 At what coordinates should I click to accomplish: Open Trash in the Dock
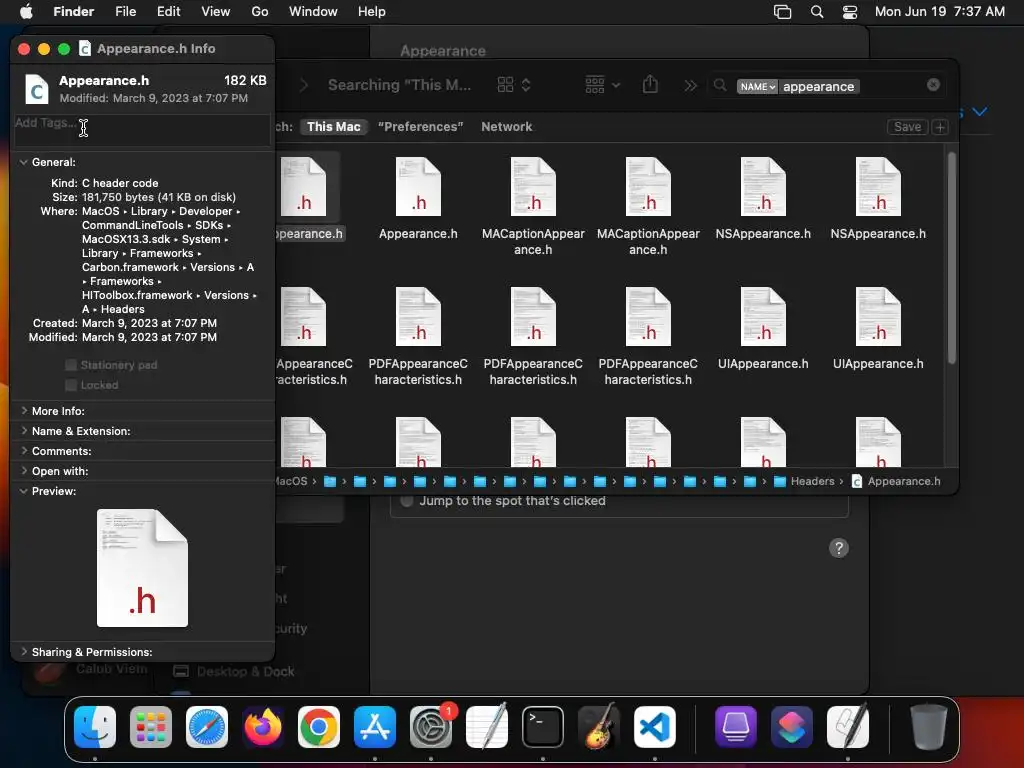[928, 727]
